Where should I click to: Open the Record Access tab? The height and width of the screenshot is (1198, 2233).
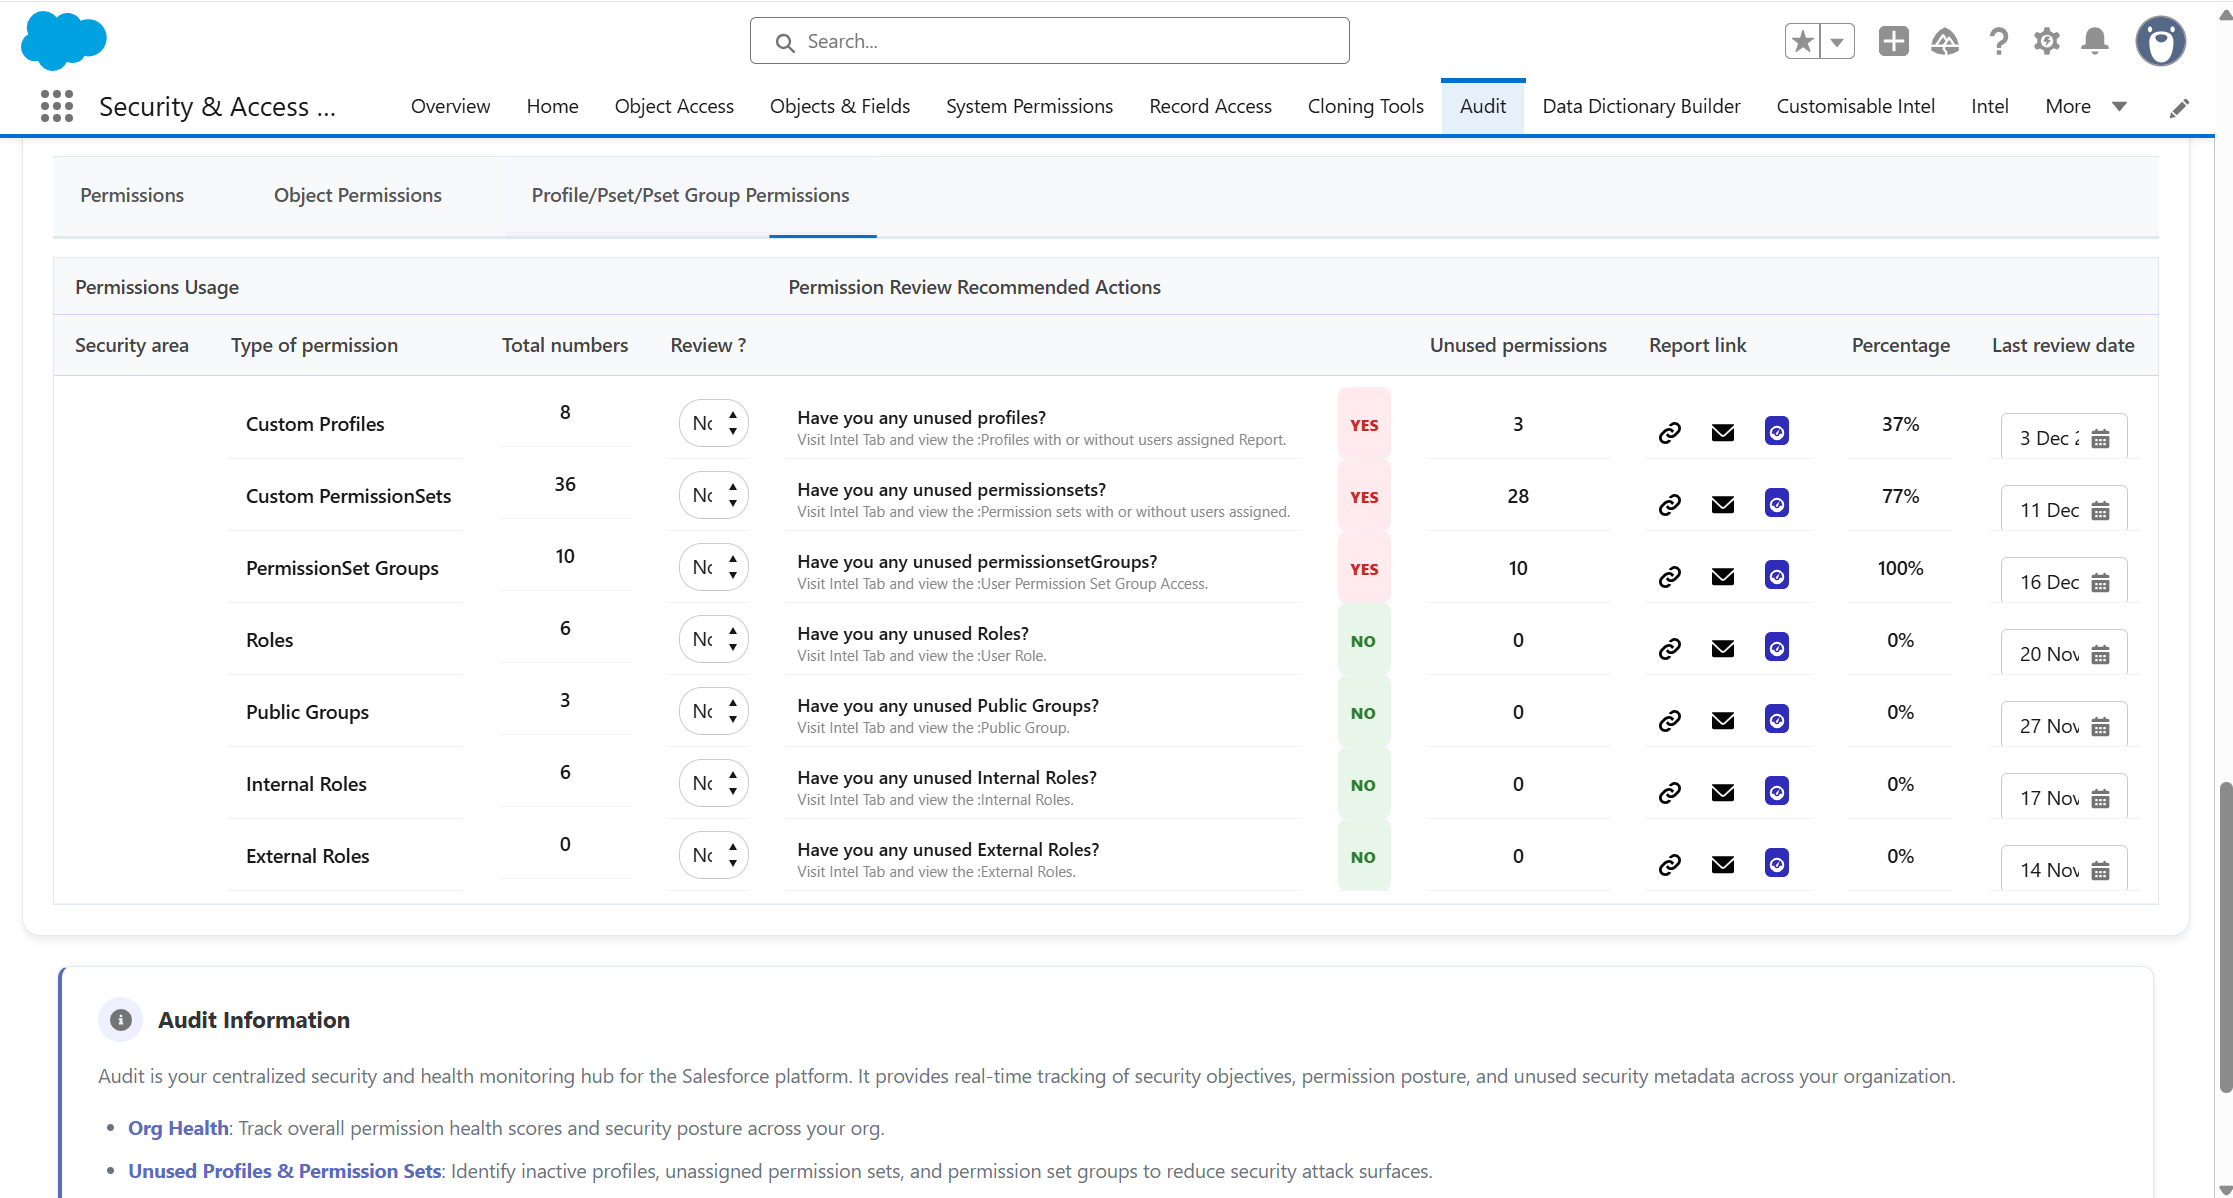coord(1210,106)
